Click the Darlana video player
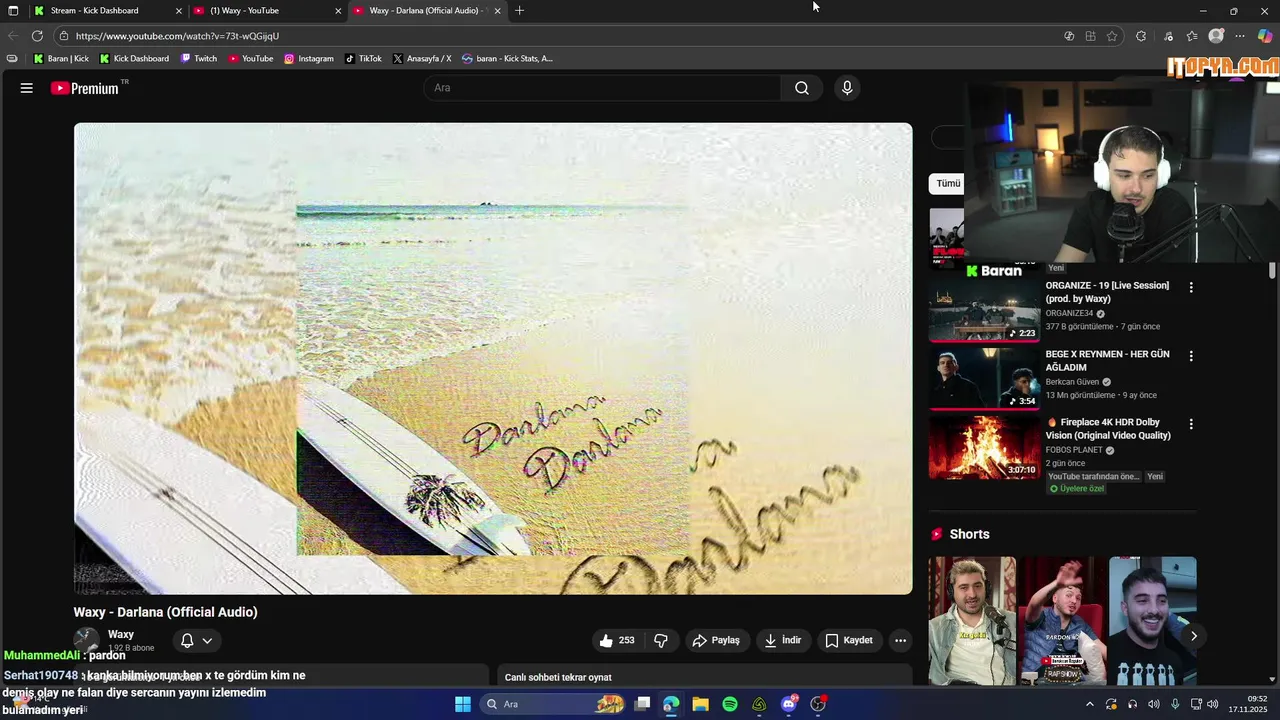This screenshot has width=1280, height=720. (493, 359)
